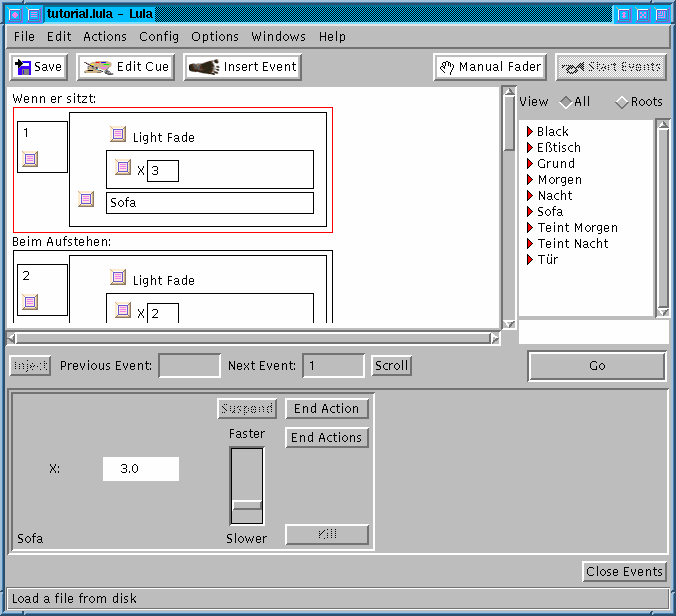Expand the Eßtisch cue arrow

[530, 148]
